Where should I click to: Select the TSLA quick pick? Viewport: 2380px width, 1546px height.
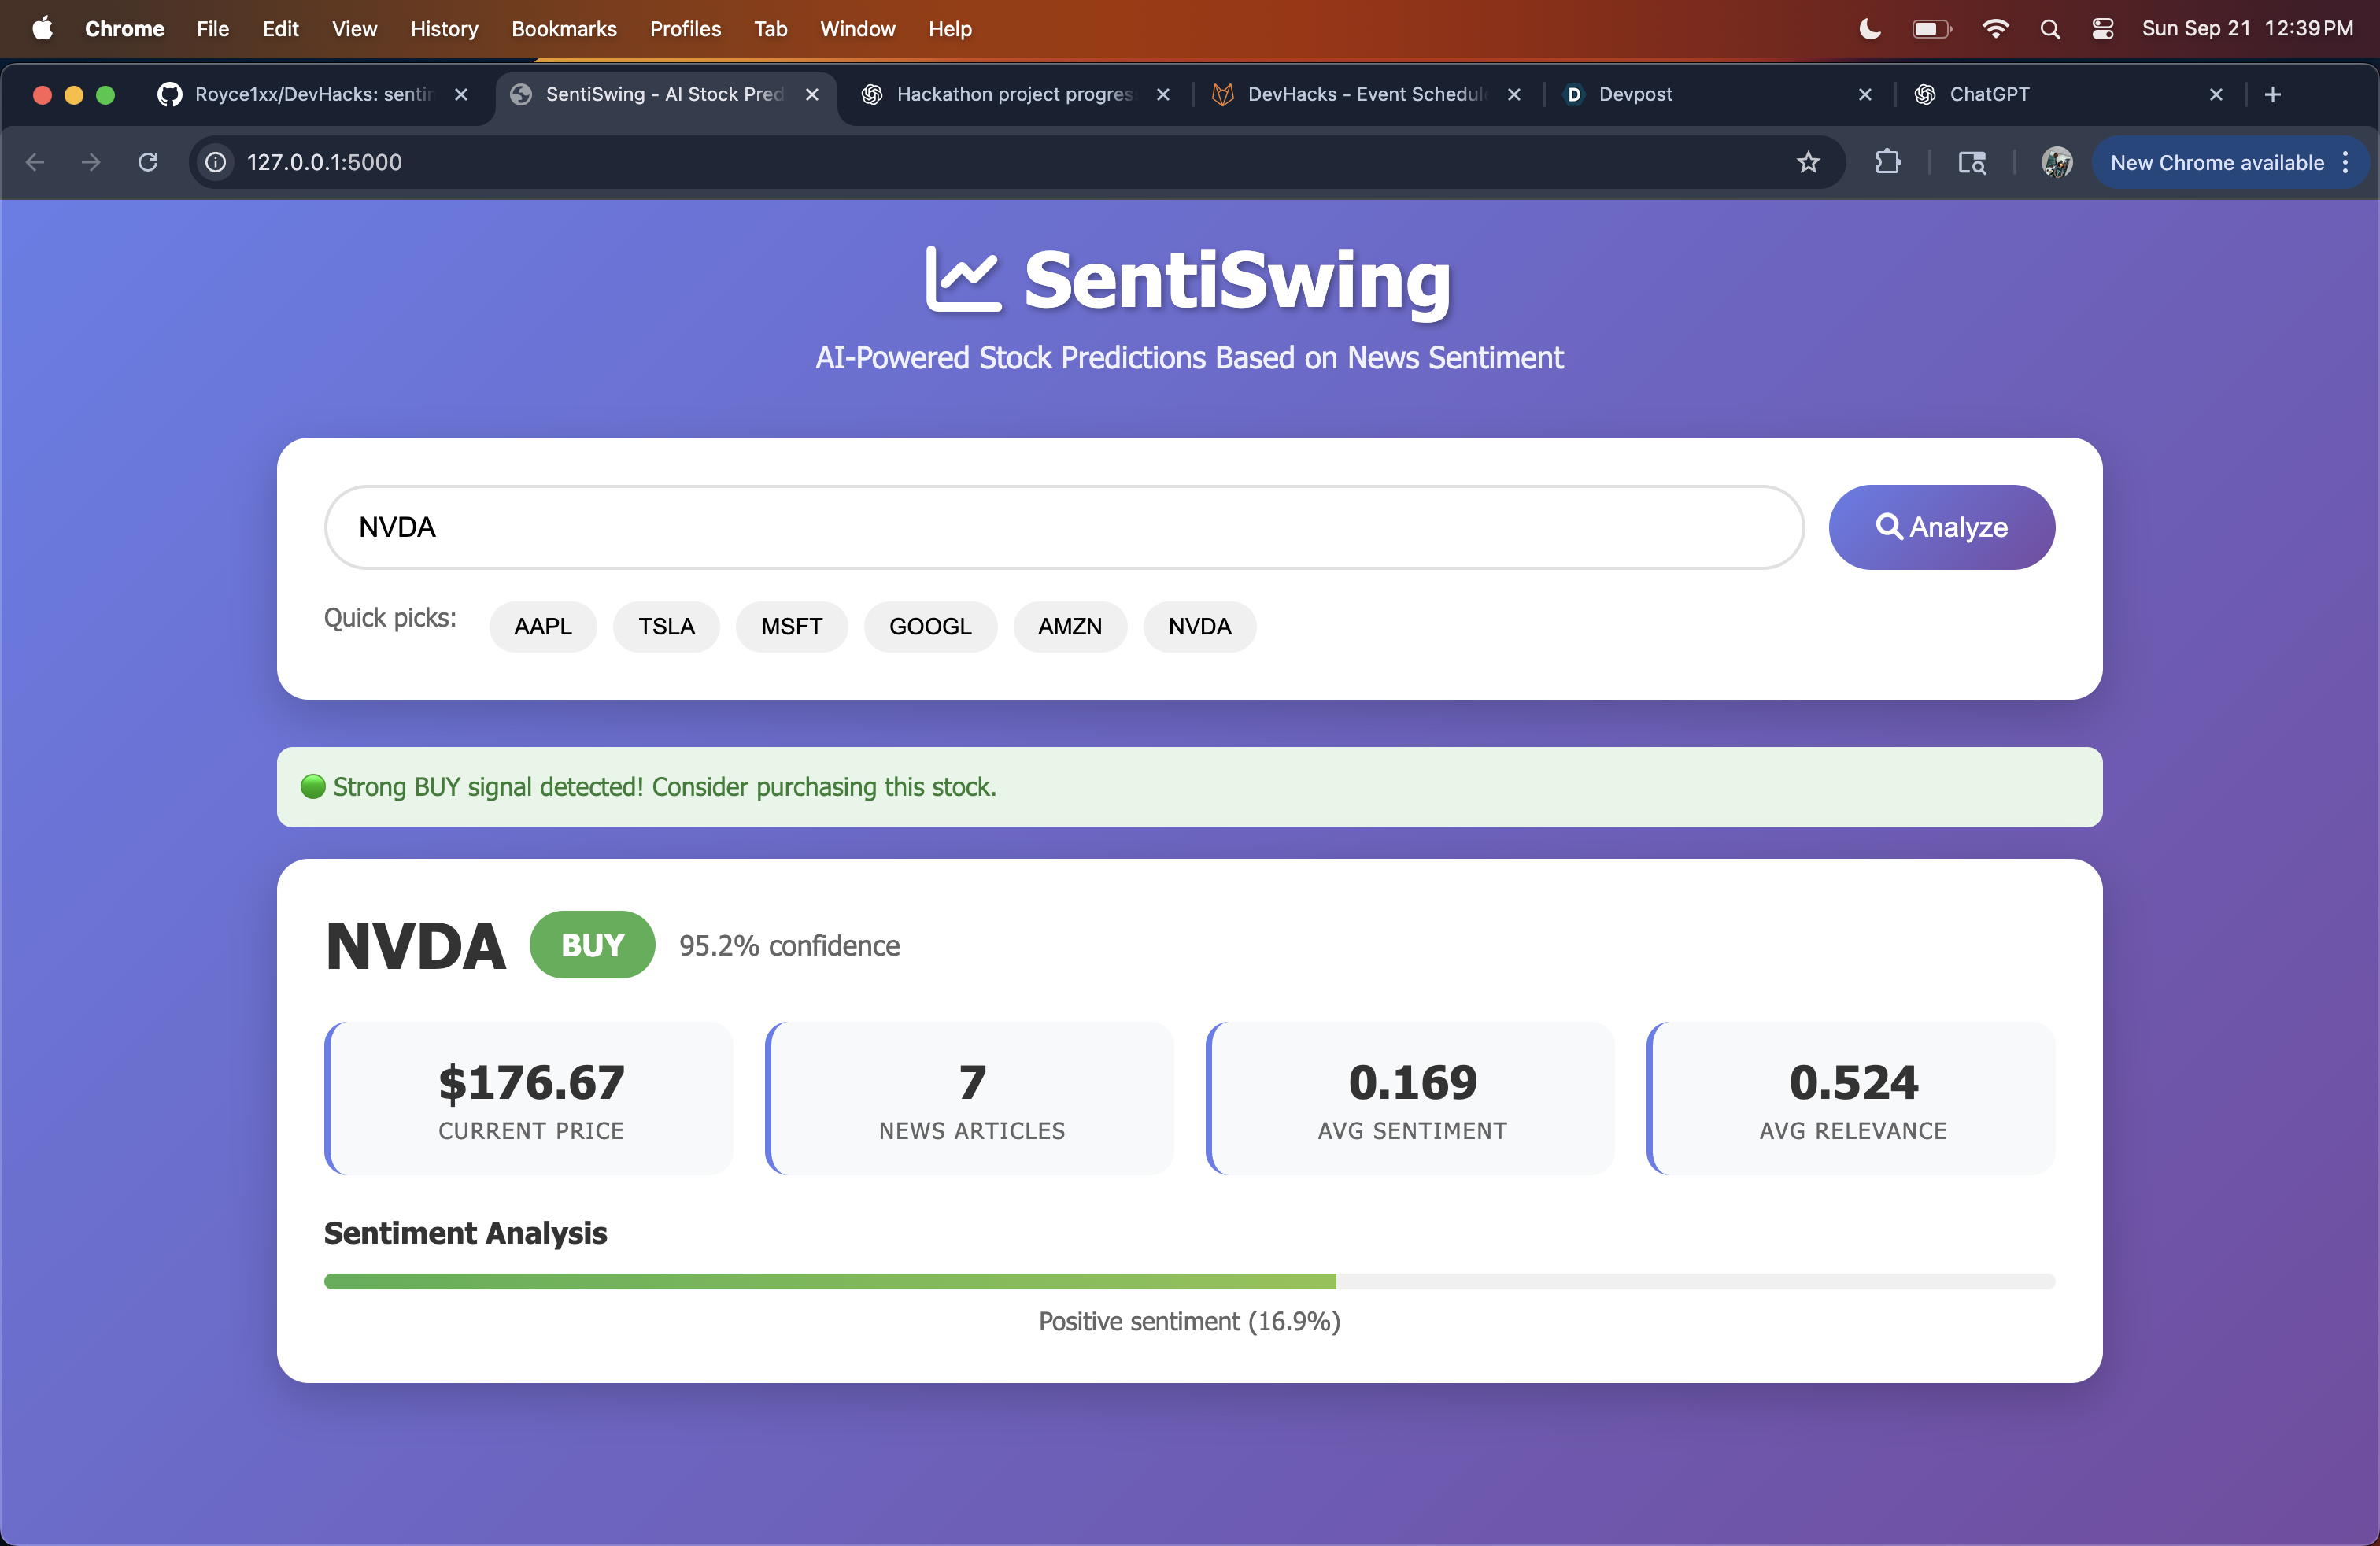tap(666, 627)
